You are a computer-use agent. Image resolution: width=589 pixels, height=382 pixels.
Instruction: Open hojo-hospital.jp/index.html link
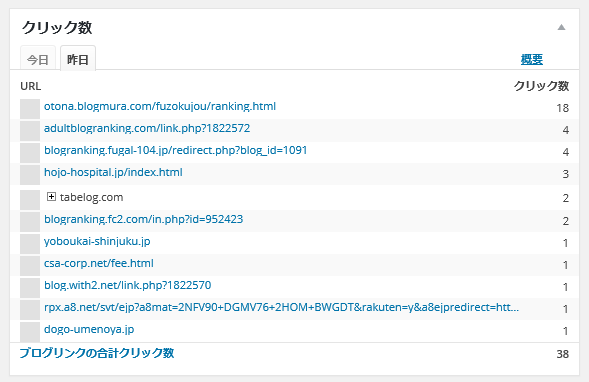[x=113, y=172]
